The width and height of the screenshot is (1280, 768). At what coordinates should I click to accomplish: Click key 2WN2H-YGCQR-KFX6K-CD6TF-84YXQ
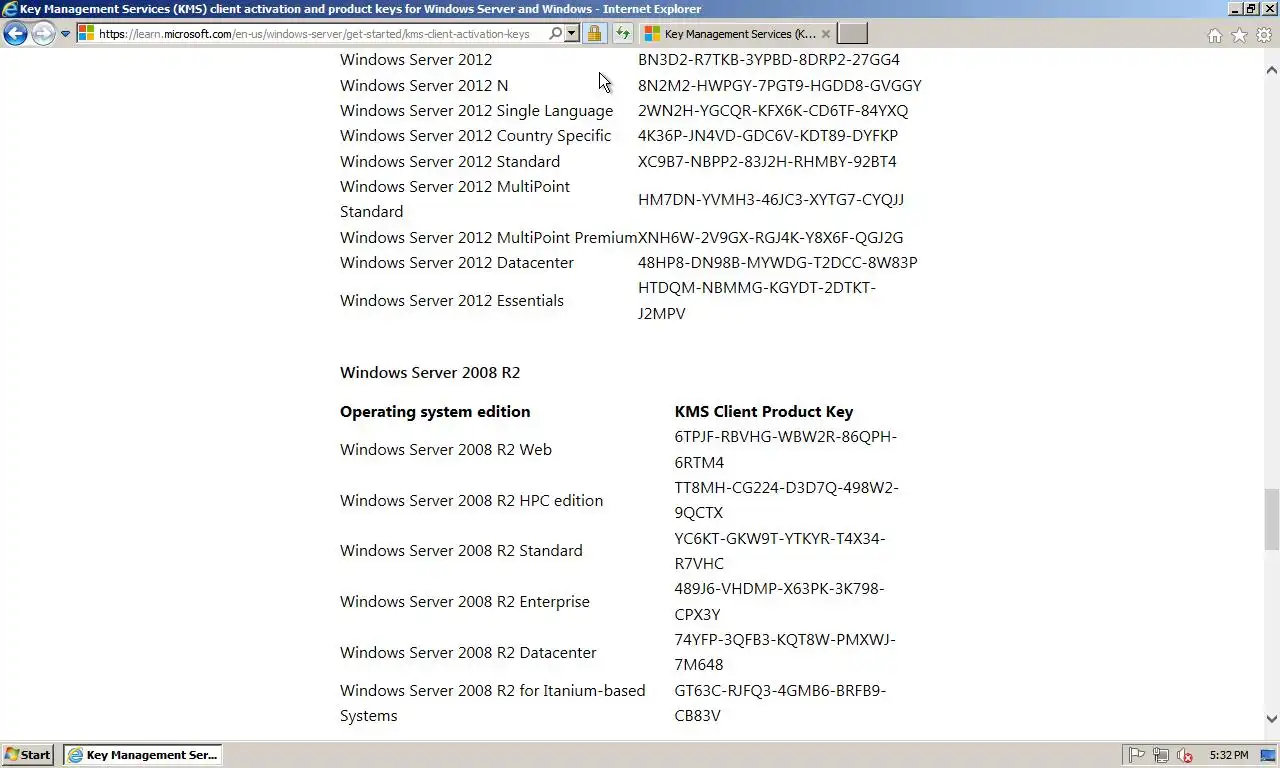(x=773, y=111)
